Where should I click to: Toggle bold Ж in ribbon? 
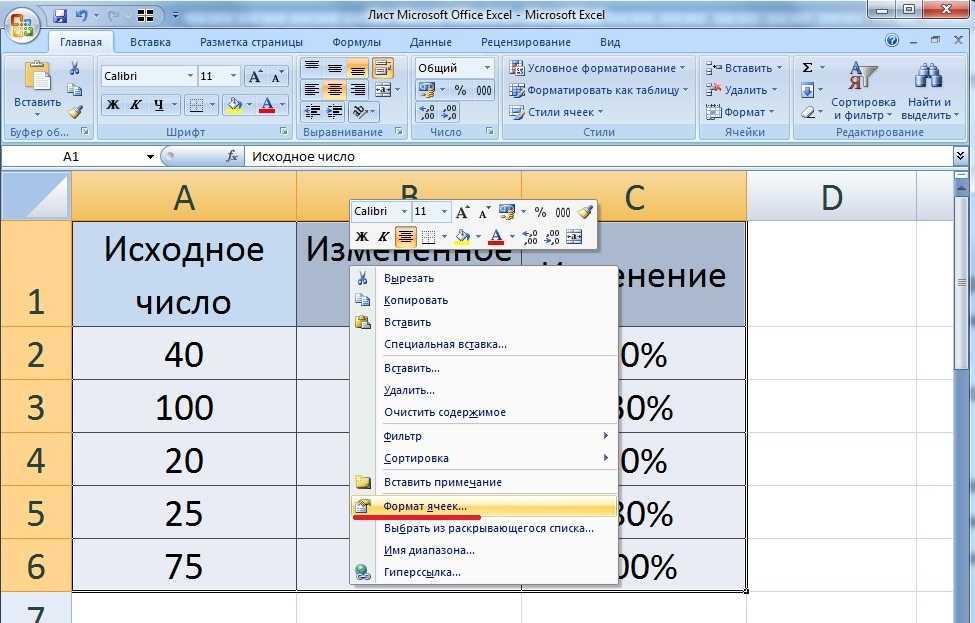tap(113, 104)
